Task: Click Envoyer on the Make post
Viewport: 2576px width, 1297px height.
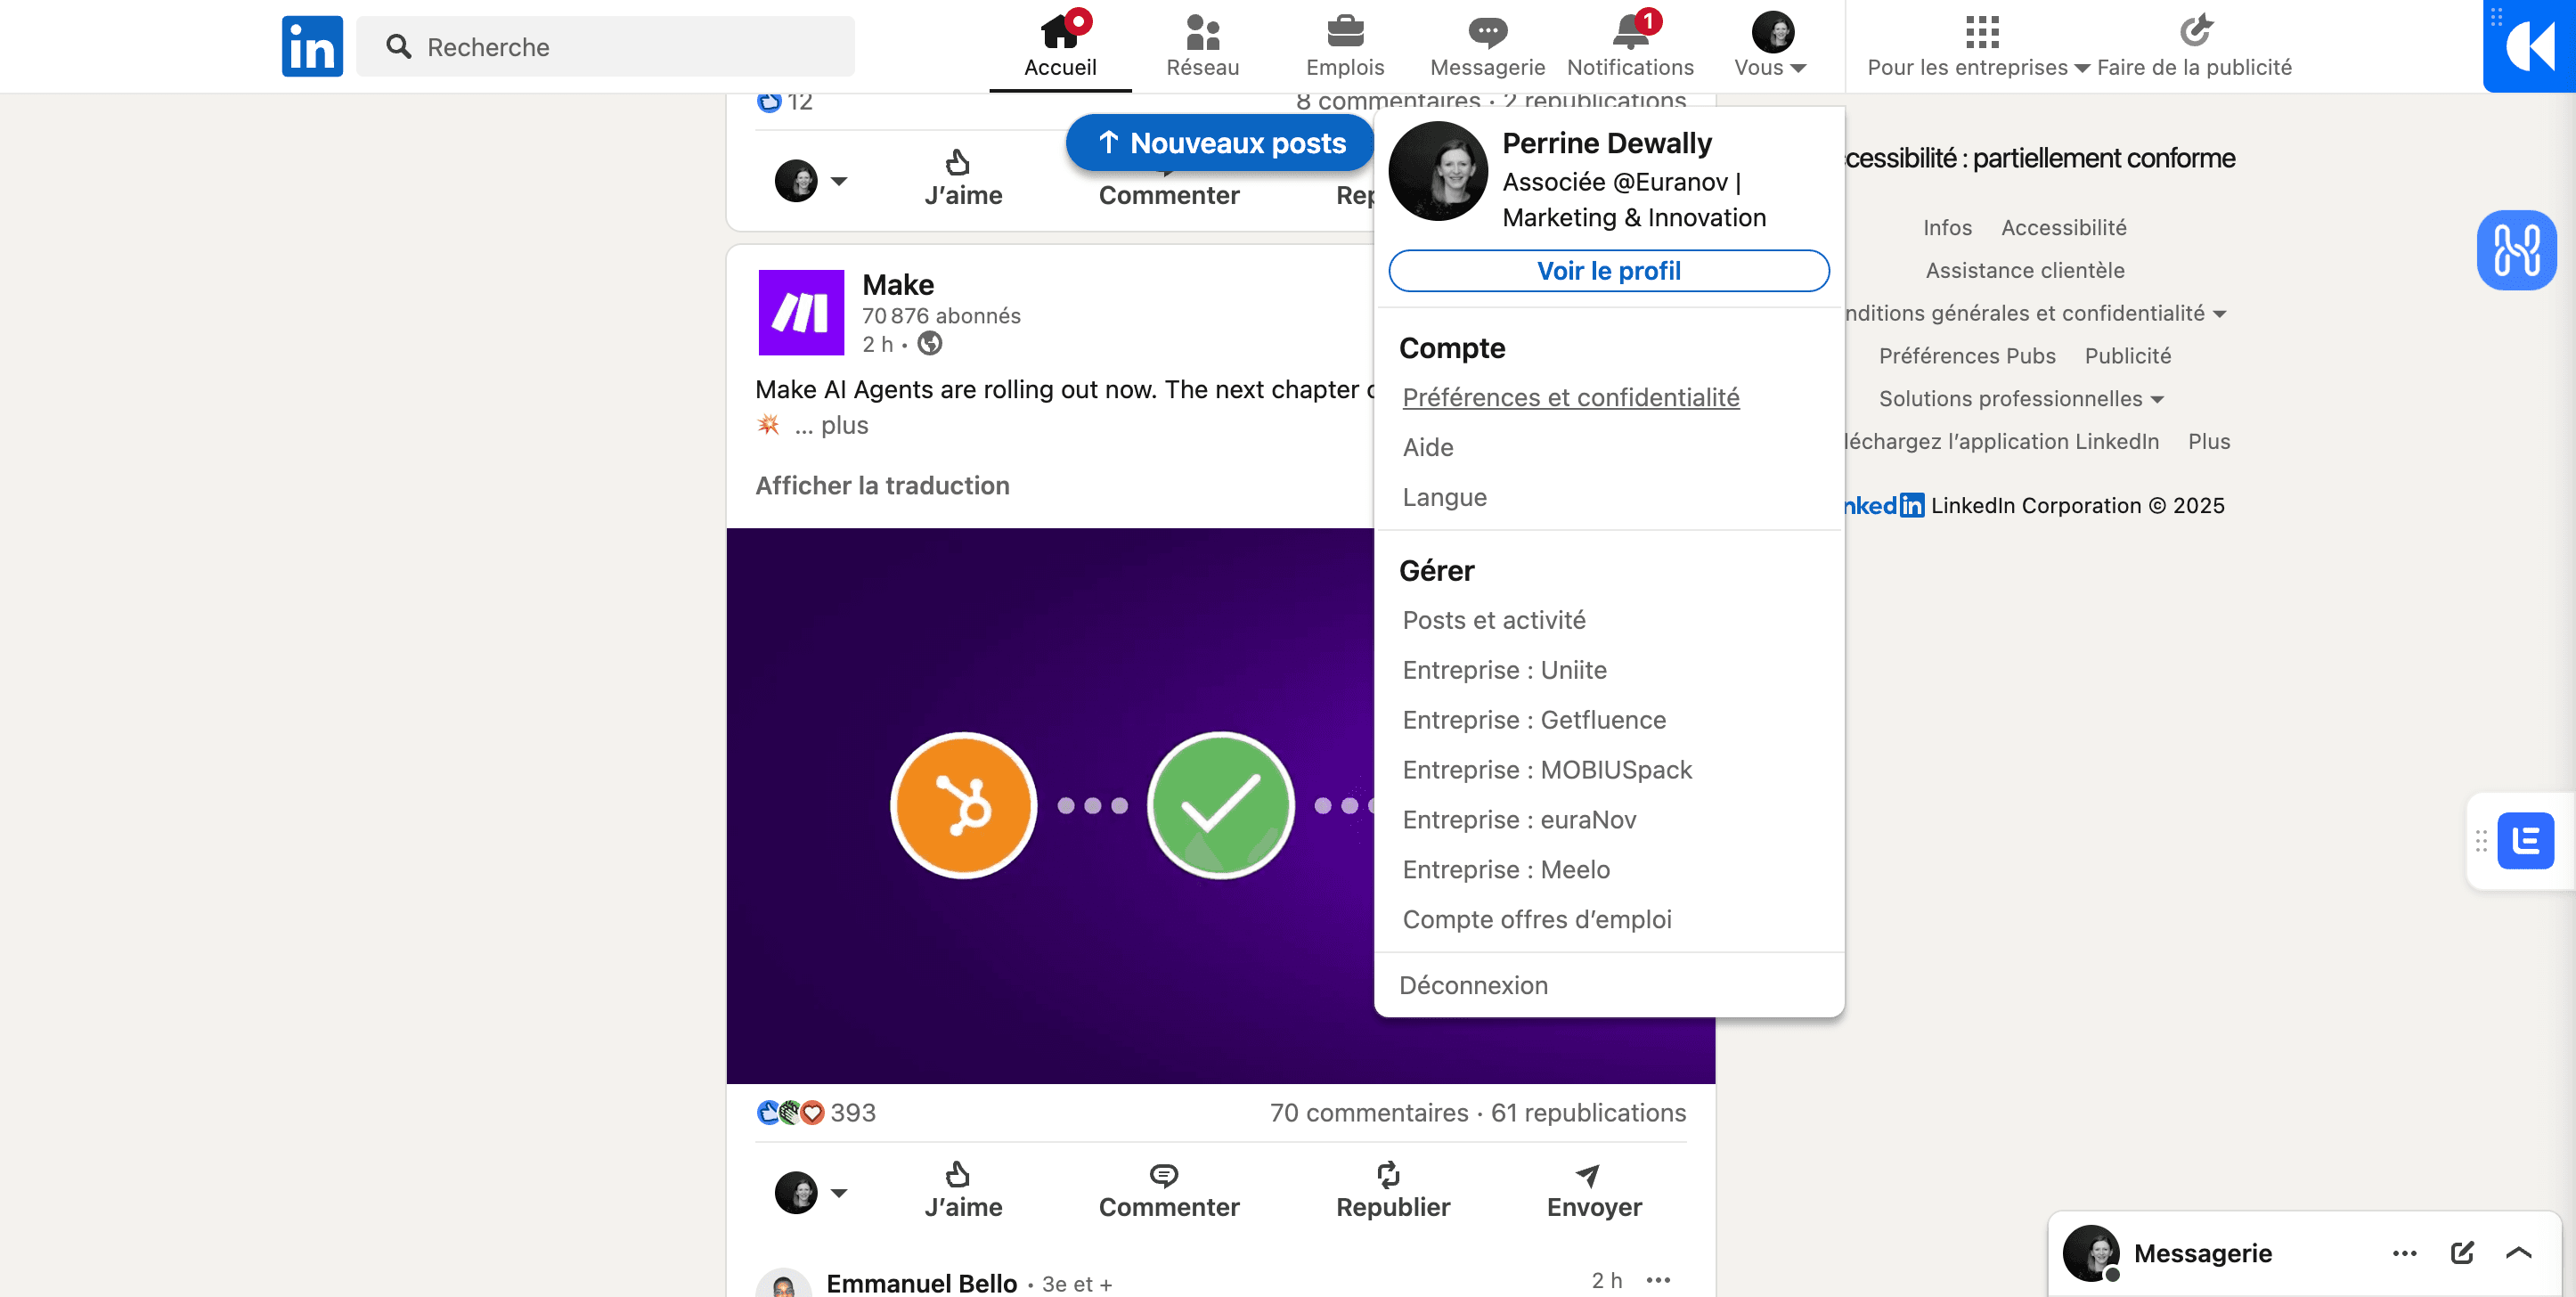Action: [x=1594, y=1190]
